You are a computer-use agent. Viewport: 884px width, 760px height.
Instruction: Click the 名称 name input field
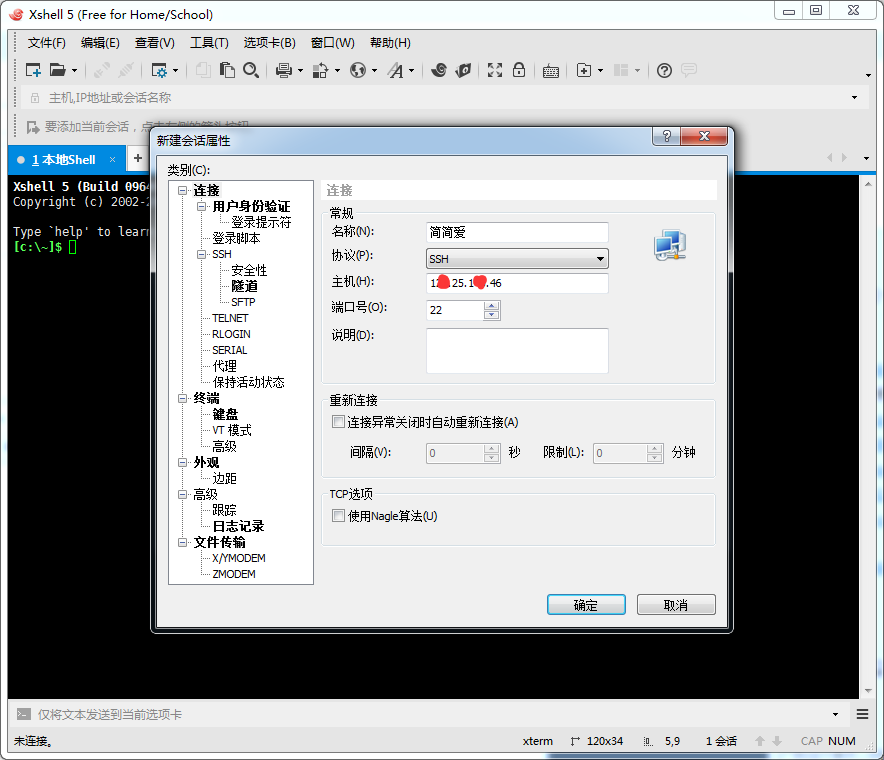click(x=517, y=232)
